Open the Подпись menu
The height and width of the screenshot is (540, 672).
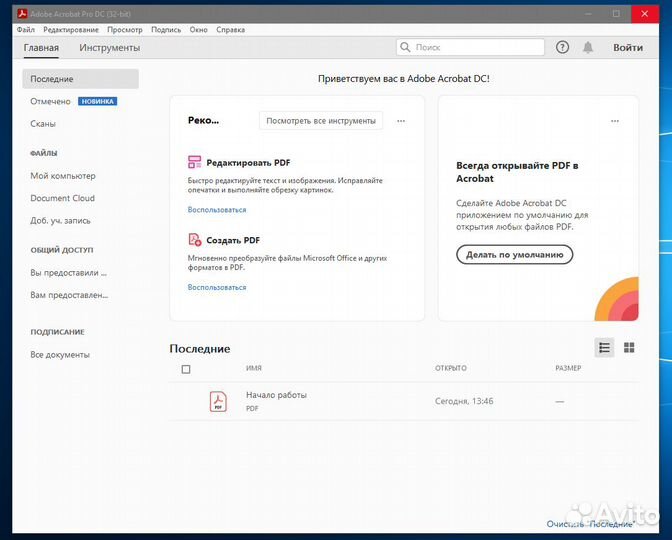(166, 30)
